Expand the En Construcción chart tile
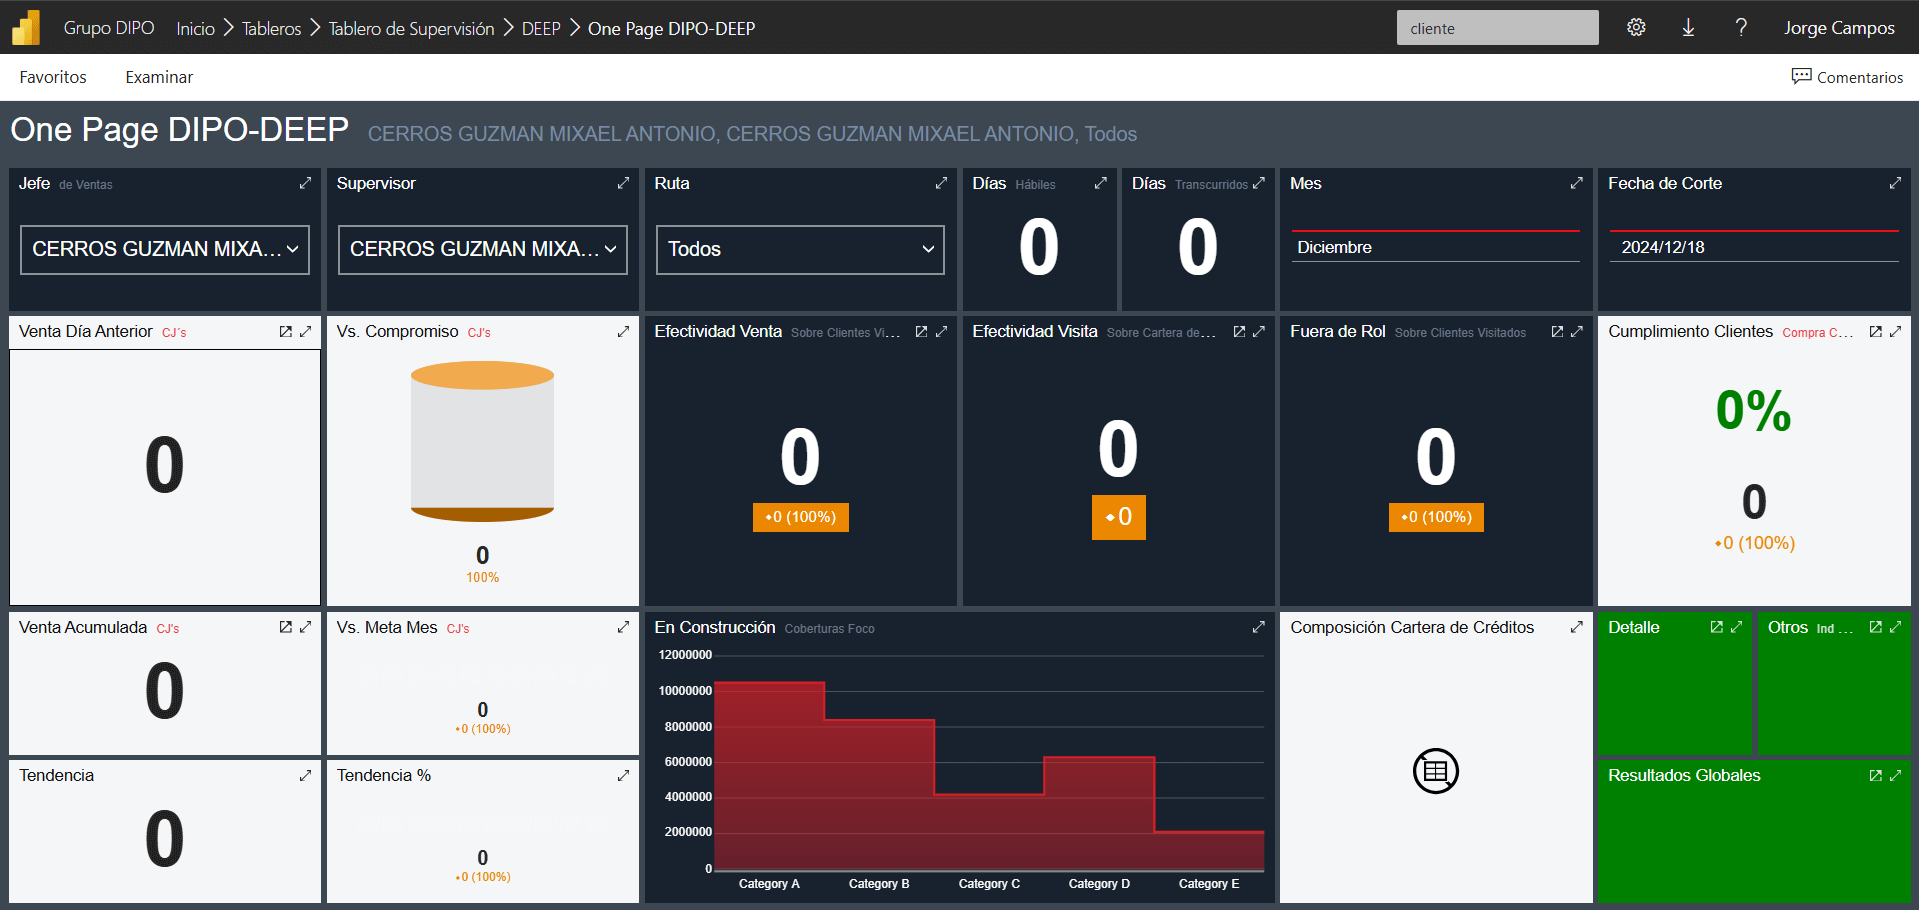 [x=1259, y=627]
